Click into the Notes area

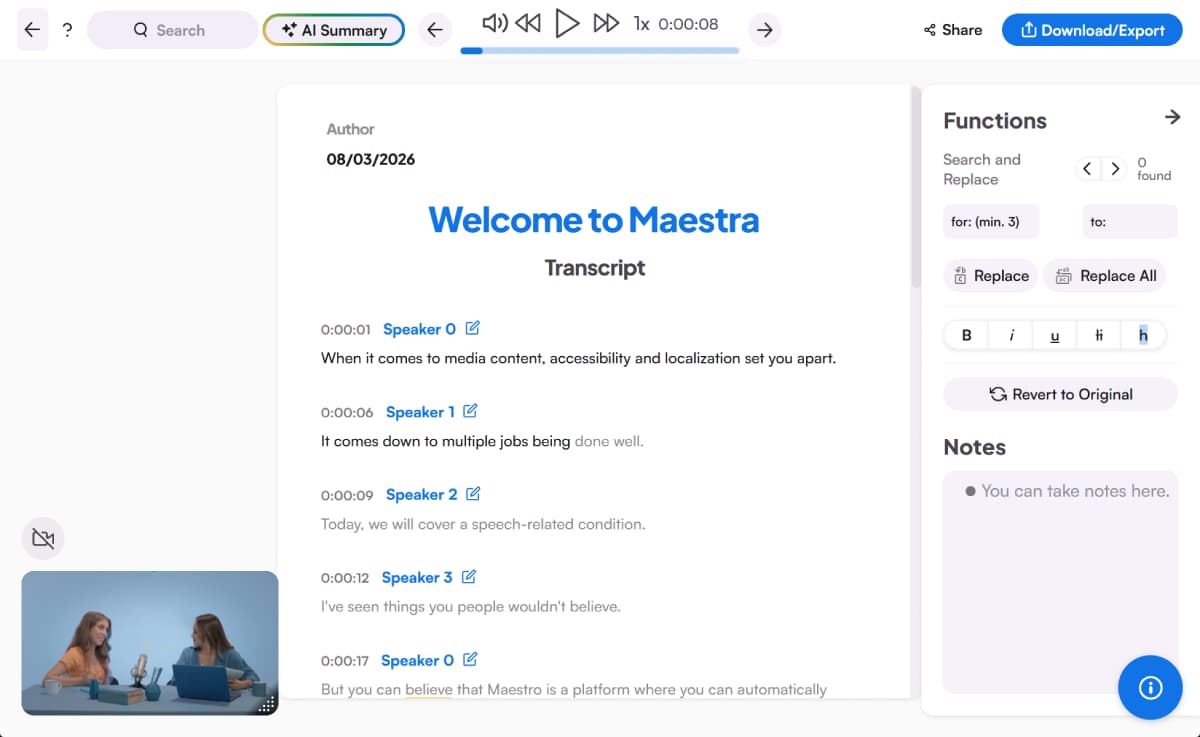[x=1061, y=582]
